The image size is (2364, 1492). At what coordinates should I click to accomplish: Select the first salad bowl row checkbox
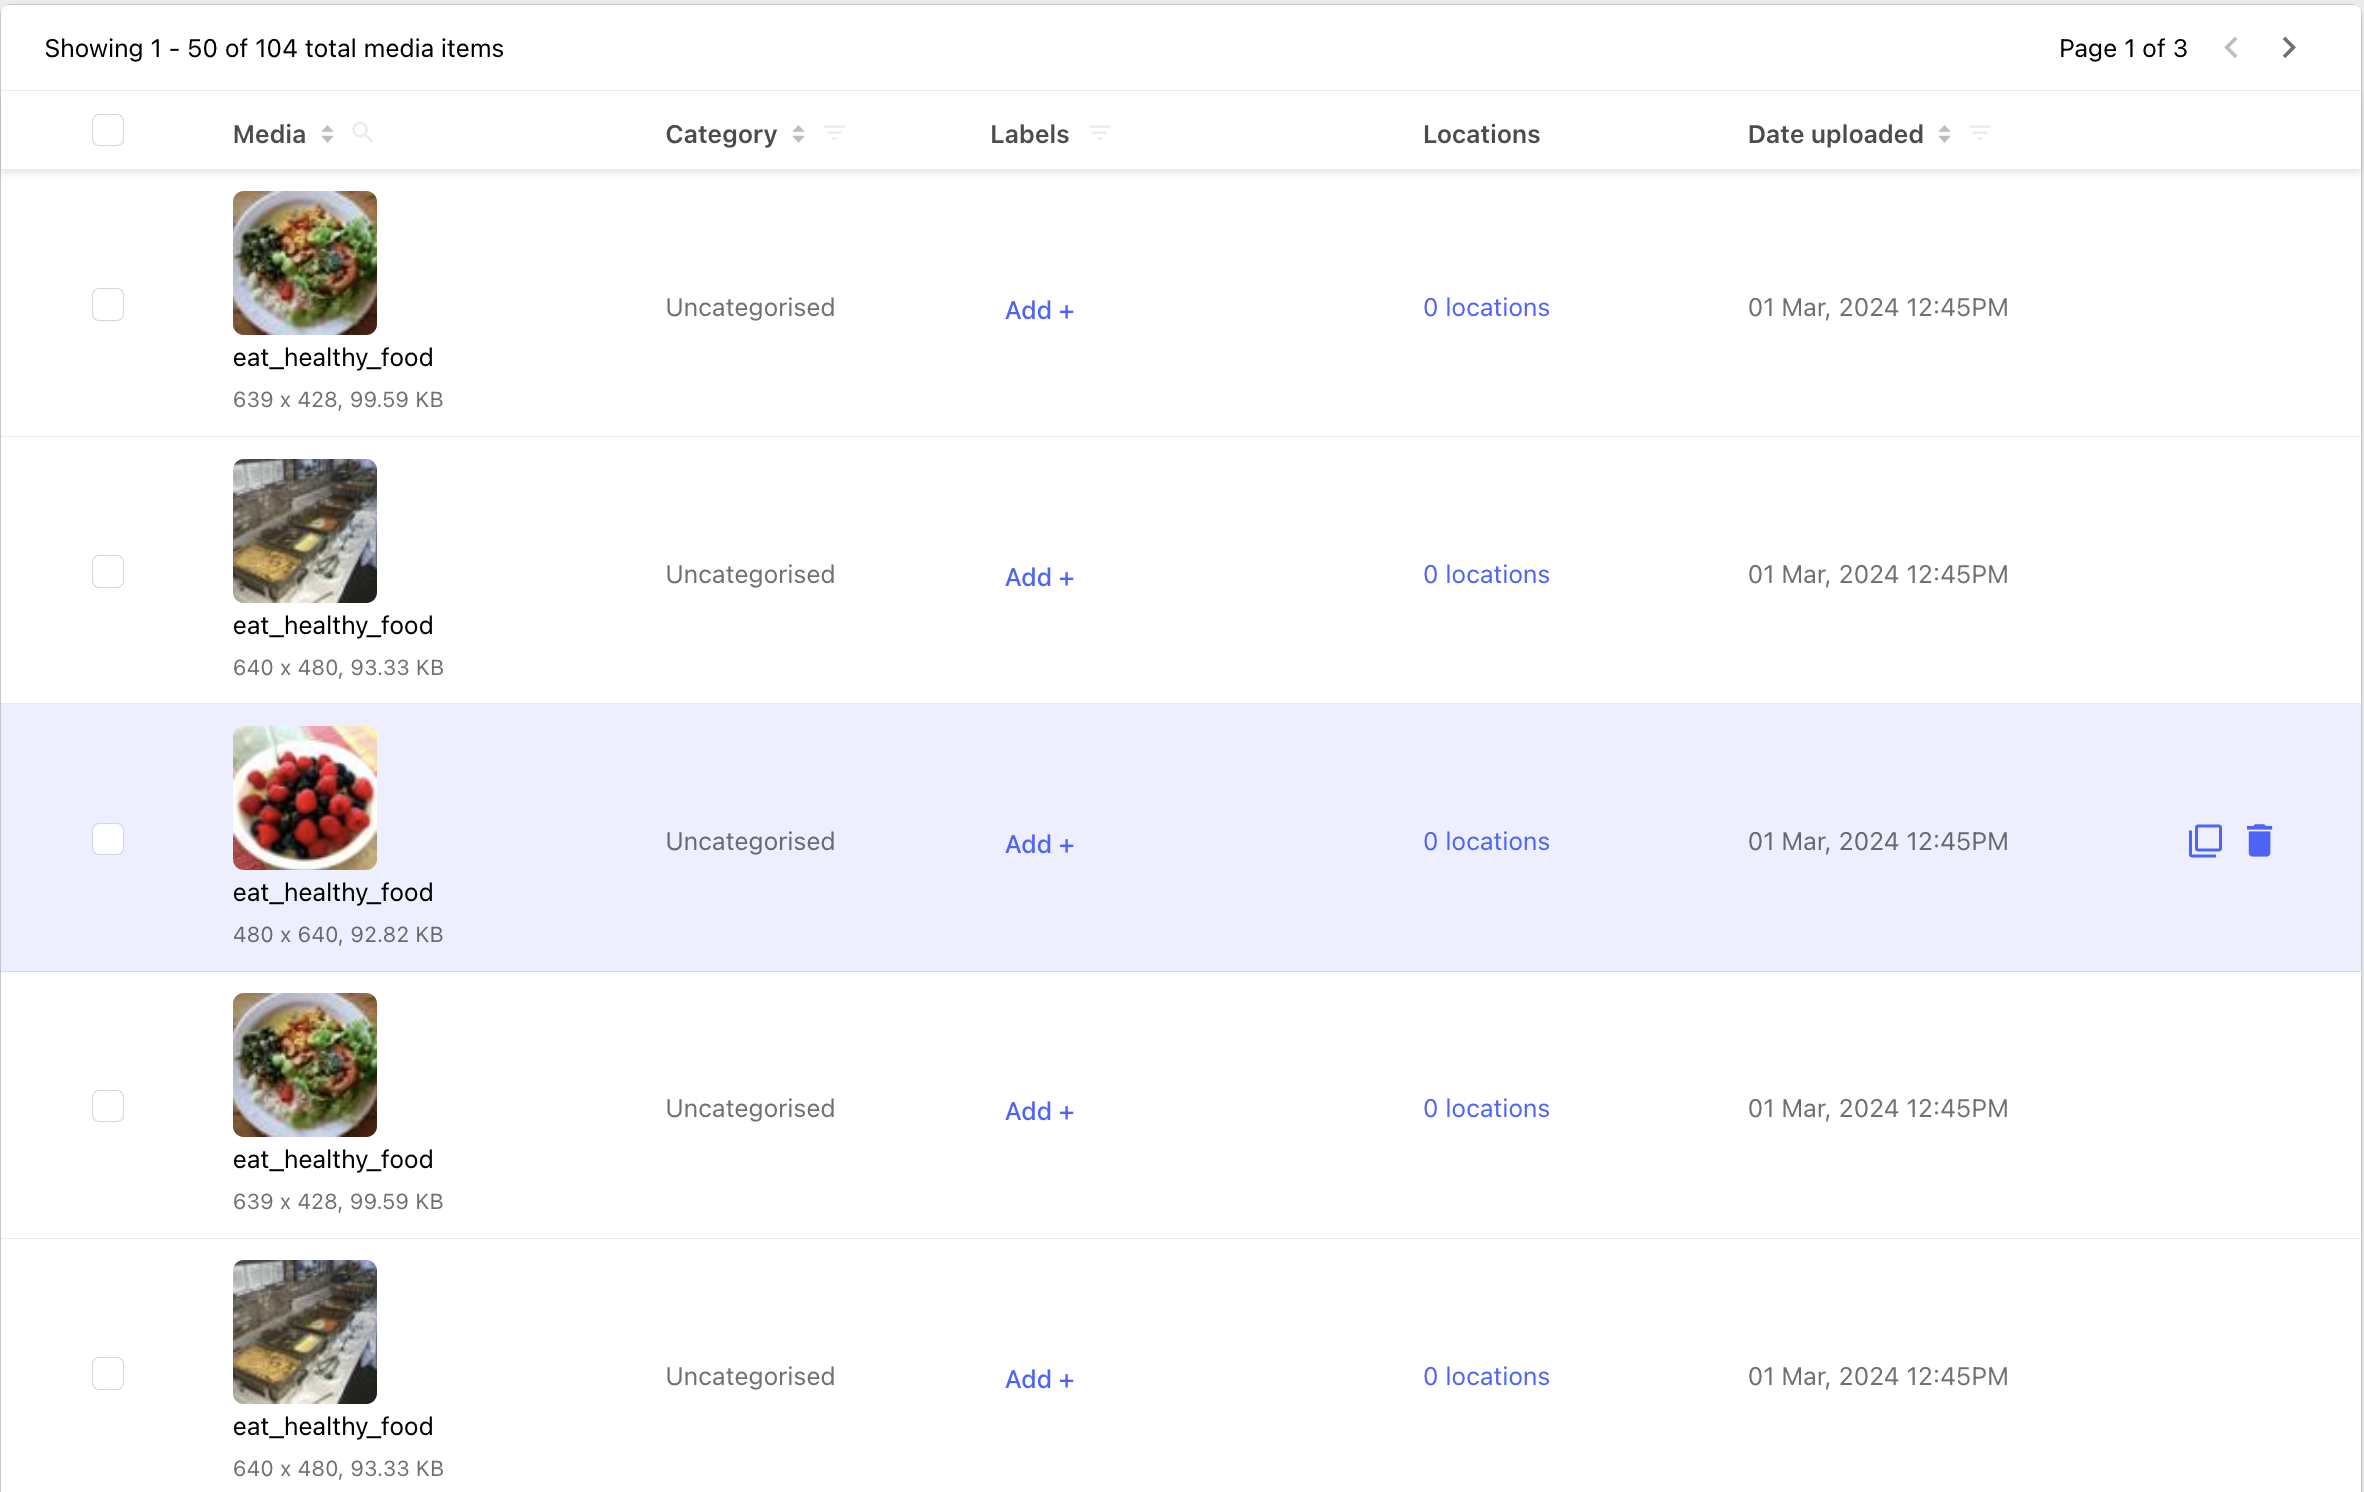108,305
